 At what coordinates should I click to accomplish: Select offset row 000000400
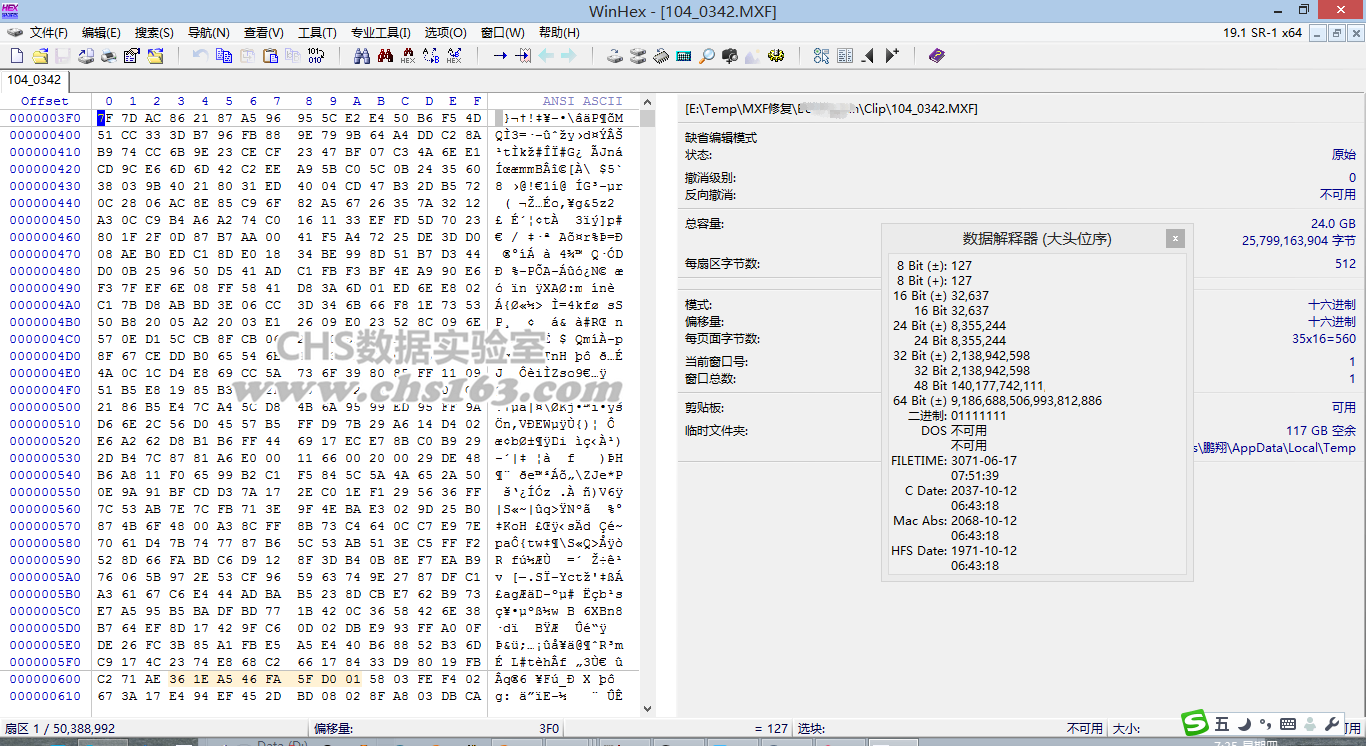click(x=45, y=135)
